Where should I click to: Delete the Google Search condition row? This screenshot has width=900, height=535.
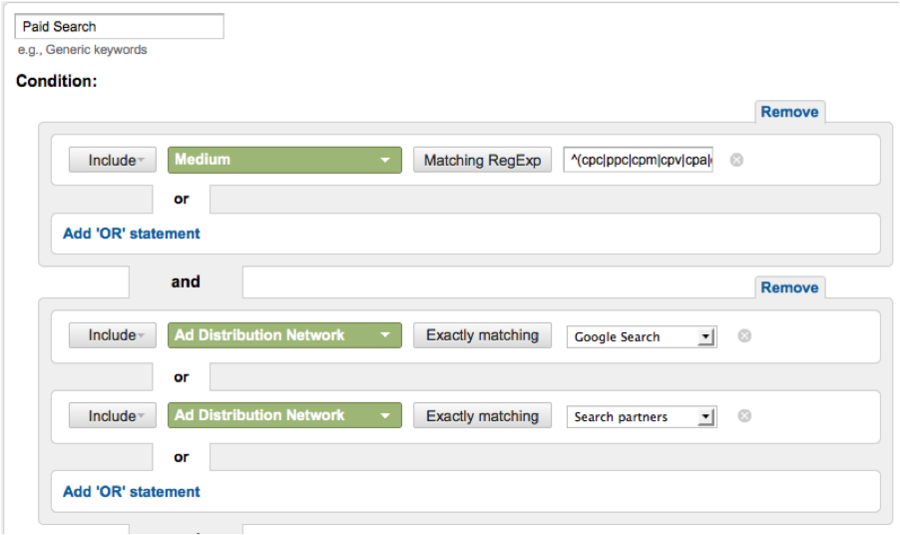744,336
